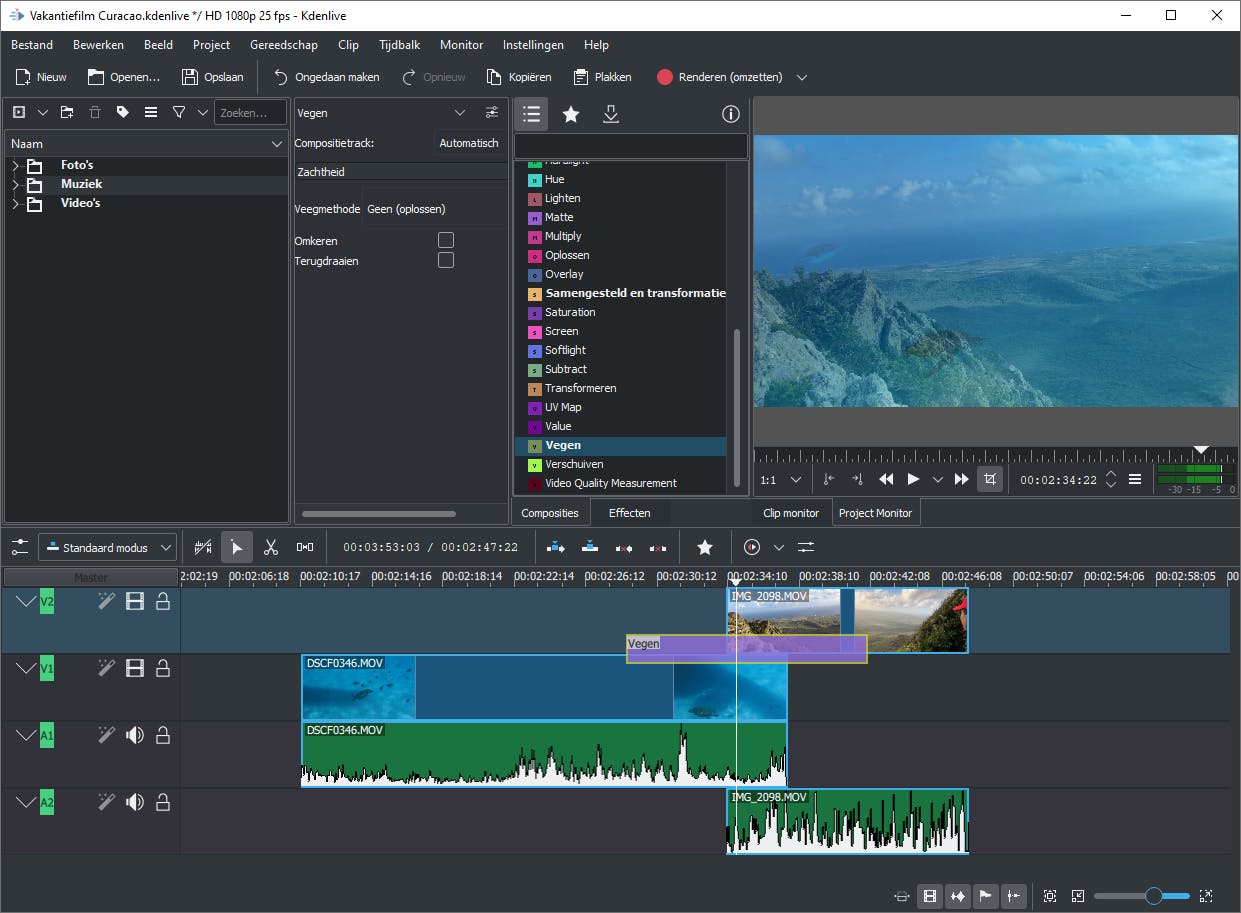Screen dimensions: 1241x913
Task: Select the razor (scissors) tool
Action: (270, 547)
